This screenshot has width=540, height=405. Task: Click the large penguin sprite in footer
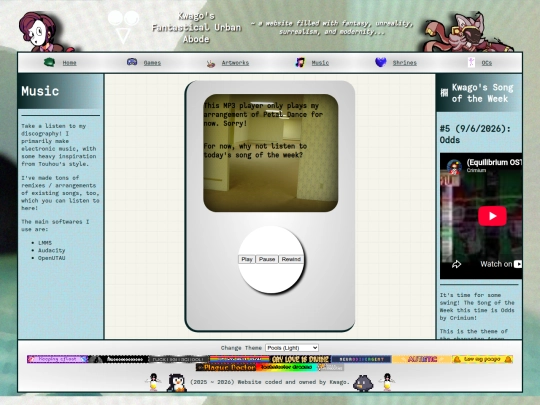[x=177, y=383]
